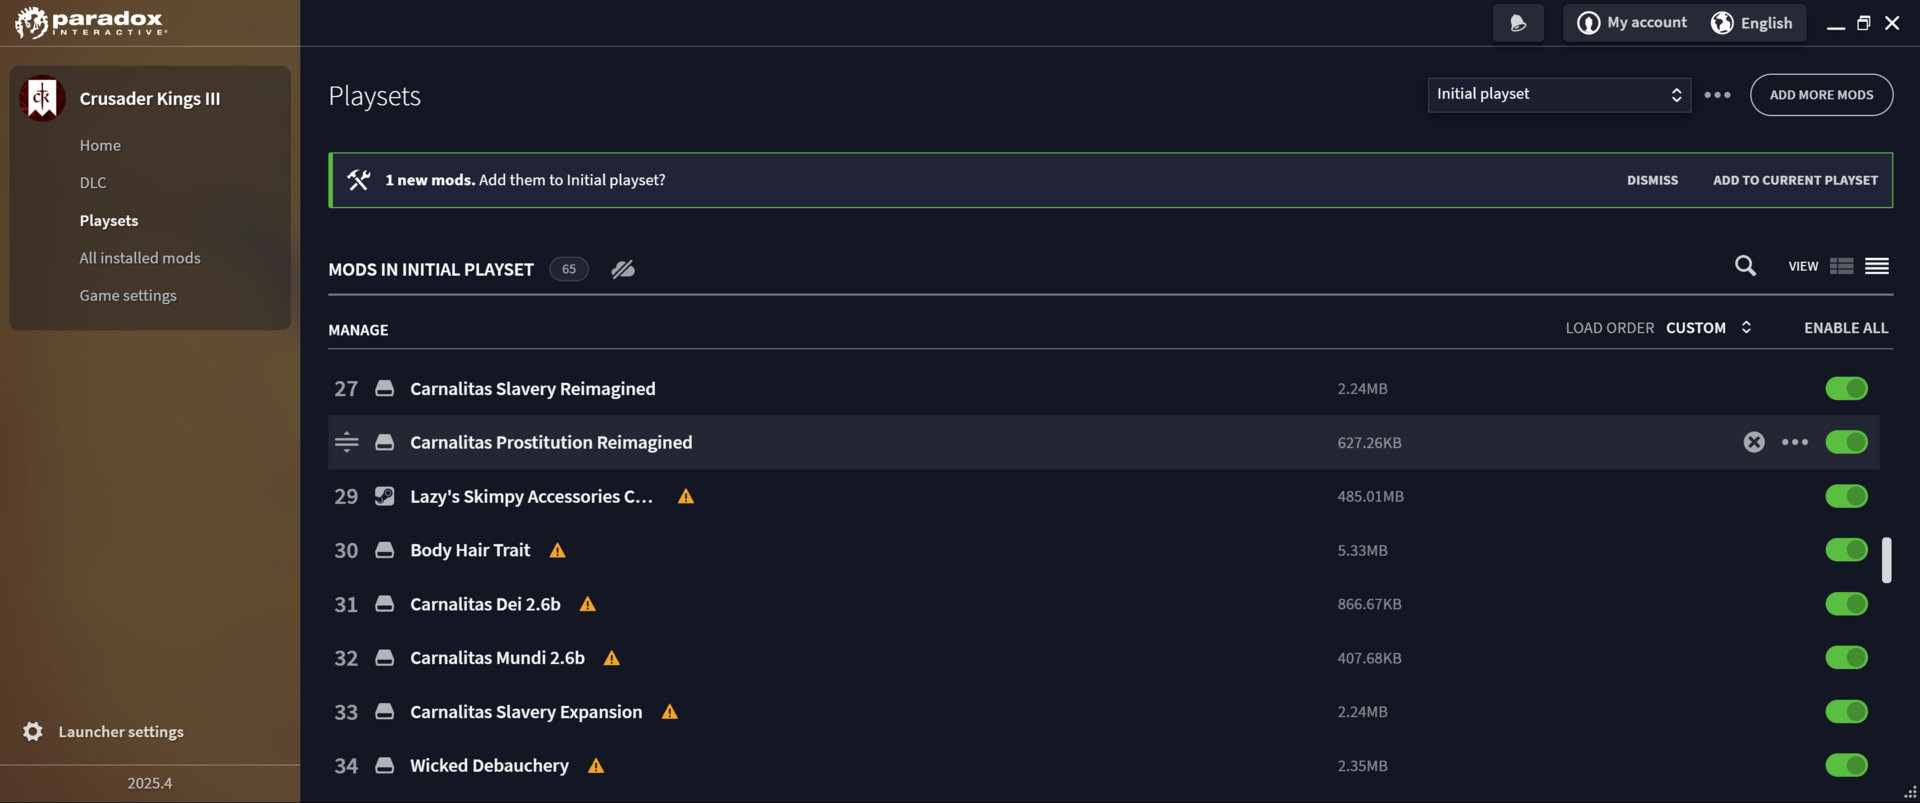The width and height of the screenshot is (1920, 803).
Task: Open the notifications icon in top bar
Action: coord(1518,23)
